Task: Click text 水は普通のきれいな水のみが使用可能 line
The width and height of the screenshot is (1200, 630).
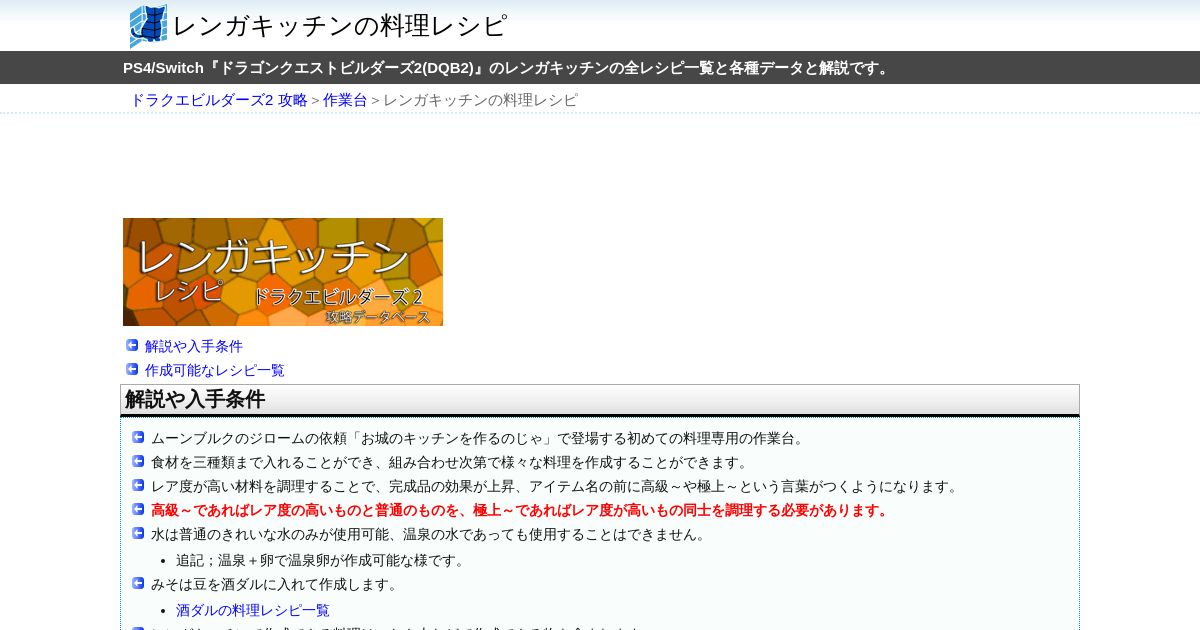Action: click(431, 534)
